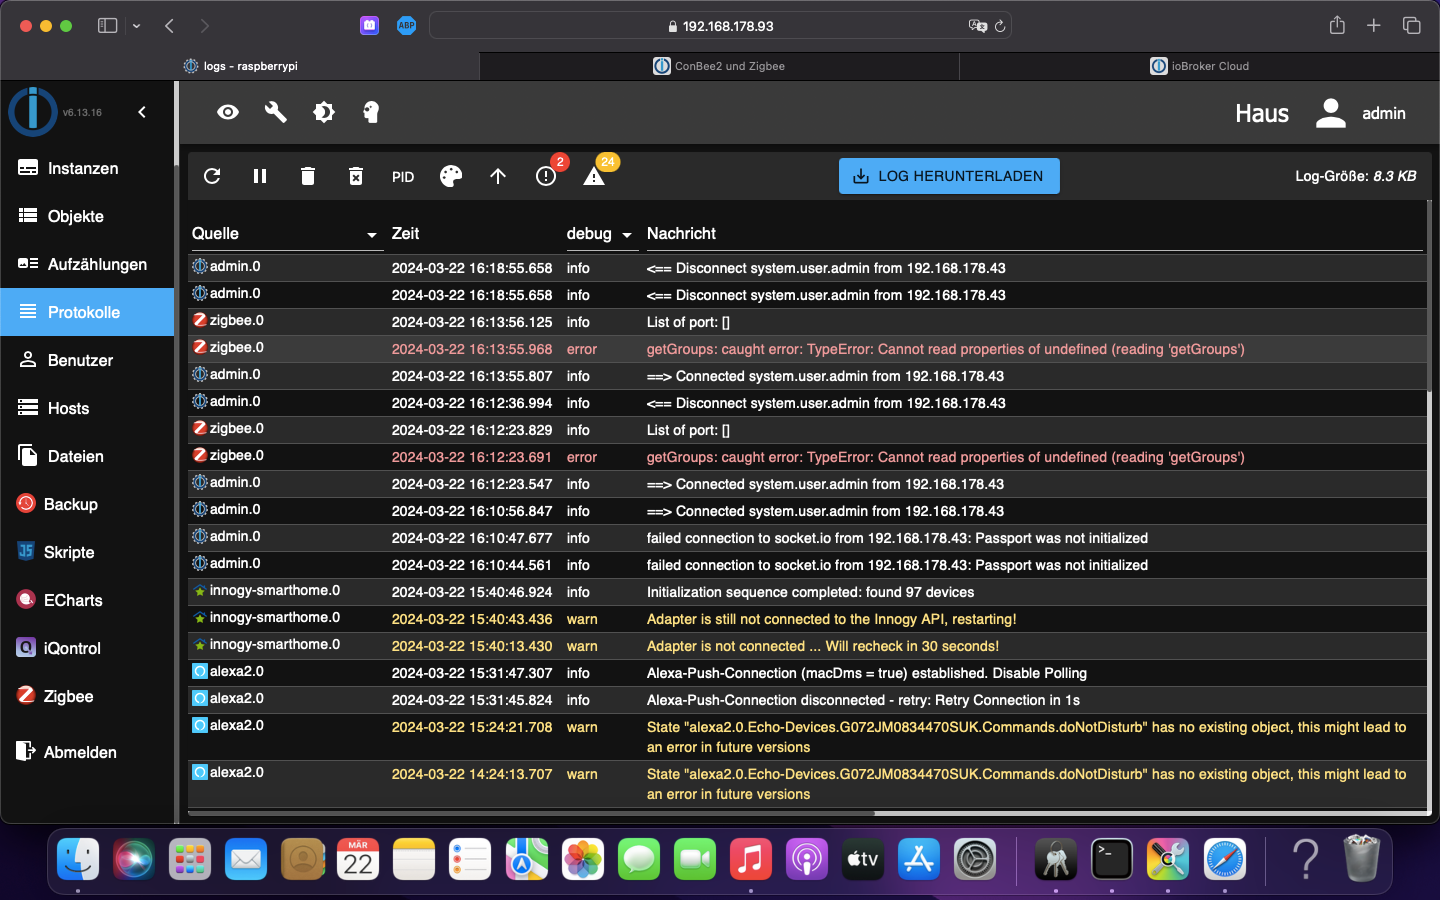Click the Log-Größe 8.3 KB label
Viewport: 1440px width, 900px height.
point(1355,176)
